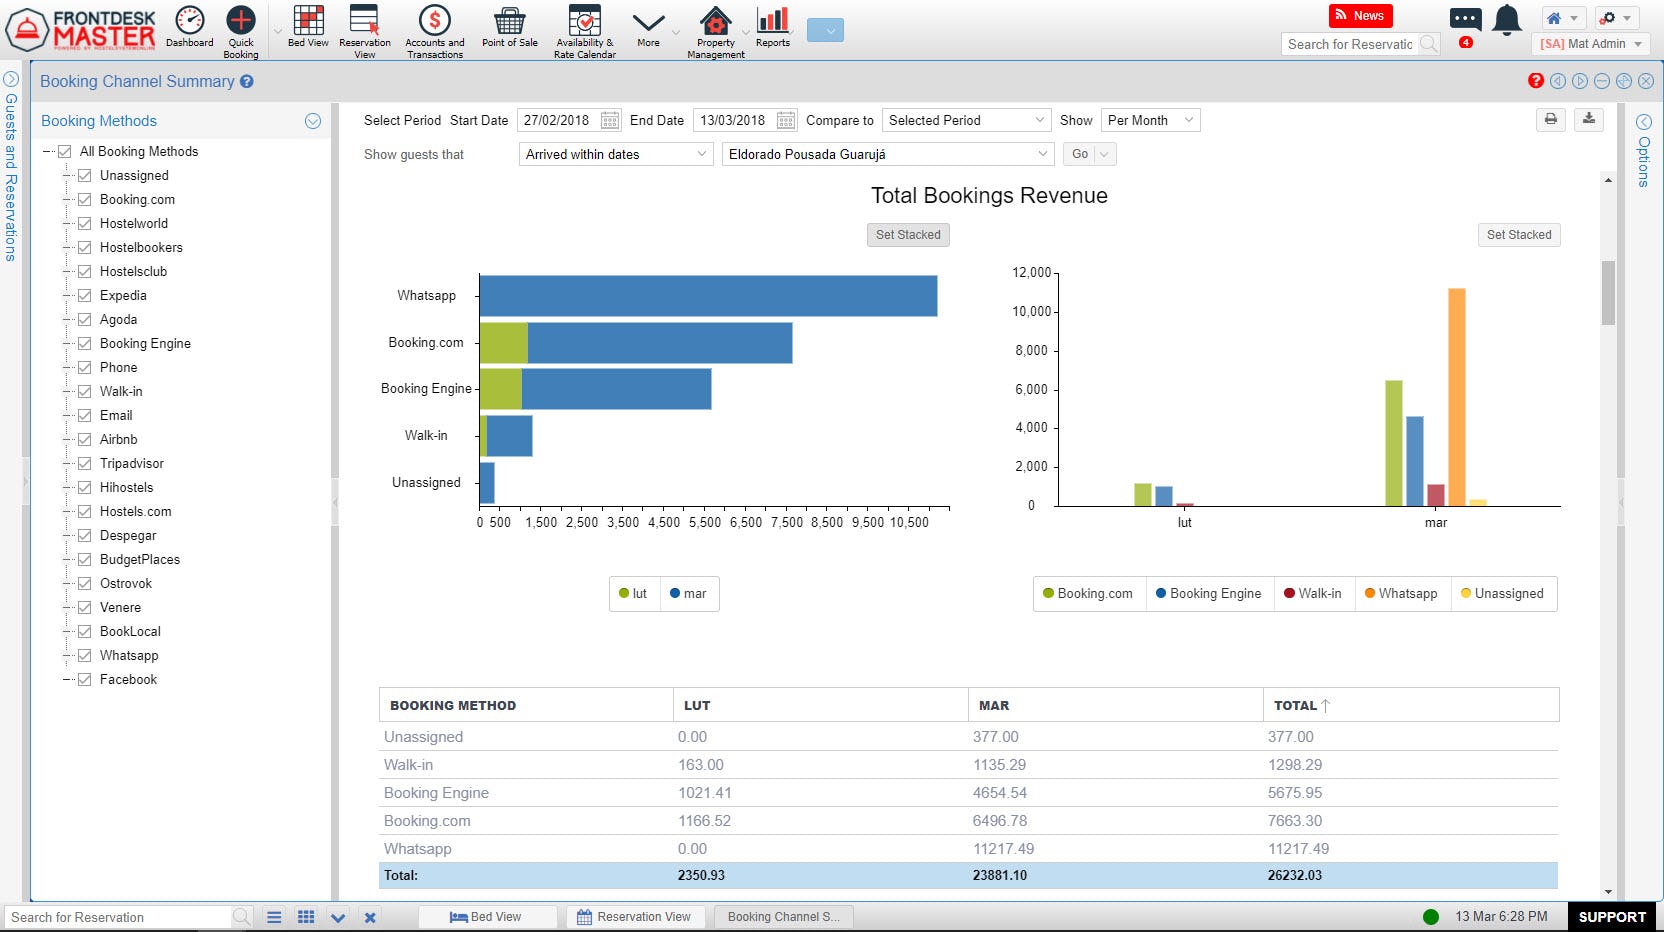Viewport: 1664px width, 932px height.
Task: Click the bottom bar X icon
Action: tap(370, 917)
